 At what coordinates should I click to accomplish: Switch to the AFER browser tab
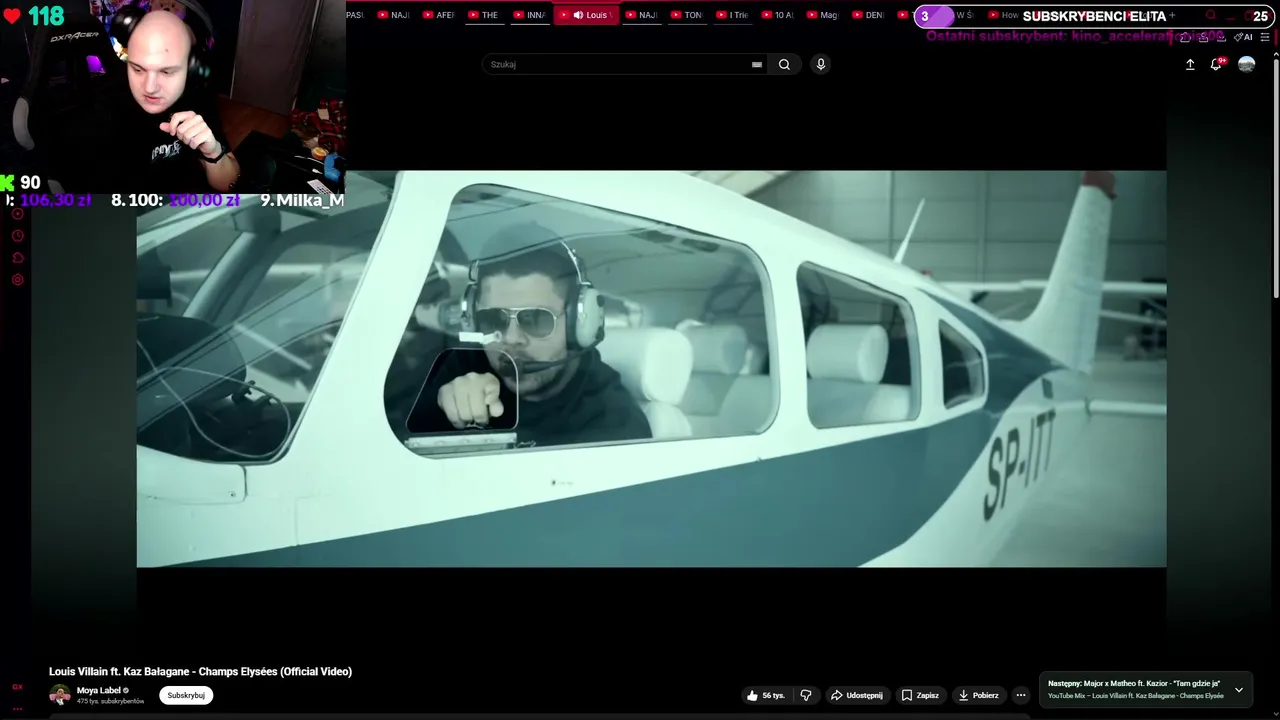[438, 15]
